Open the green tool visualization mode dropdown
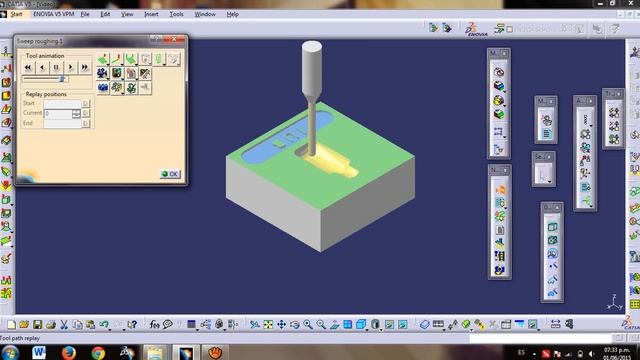This screenshot has width=640, height=360. [131, 60]
